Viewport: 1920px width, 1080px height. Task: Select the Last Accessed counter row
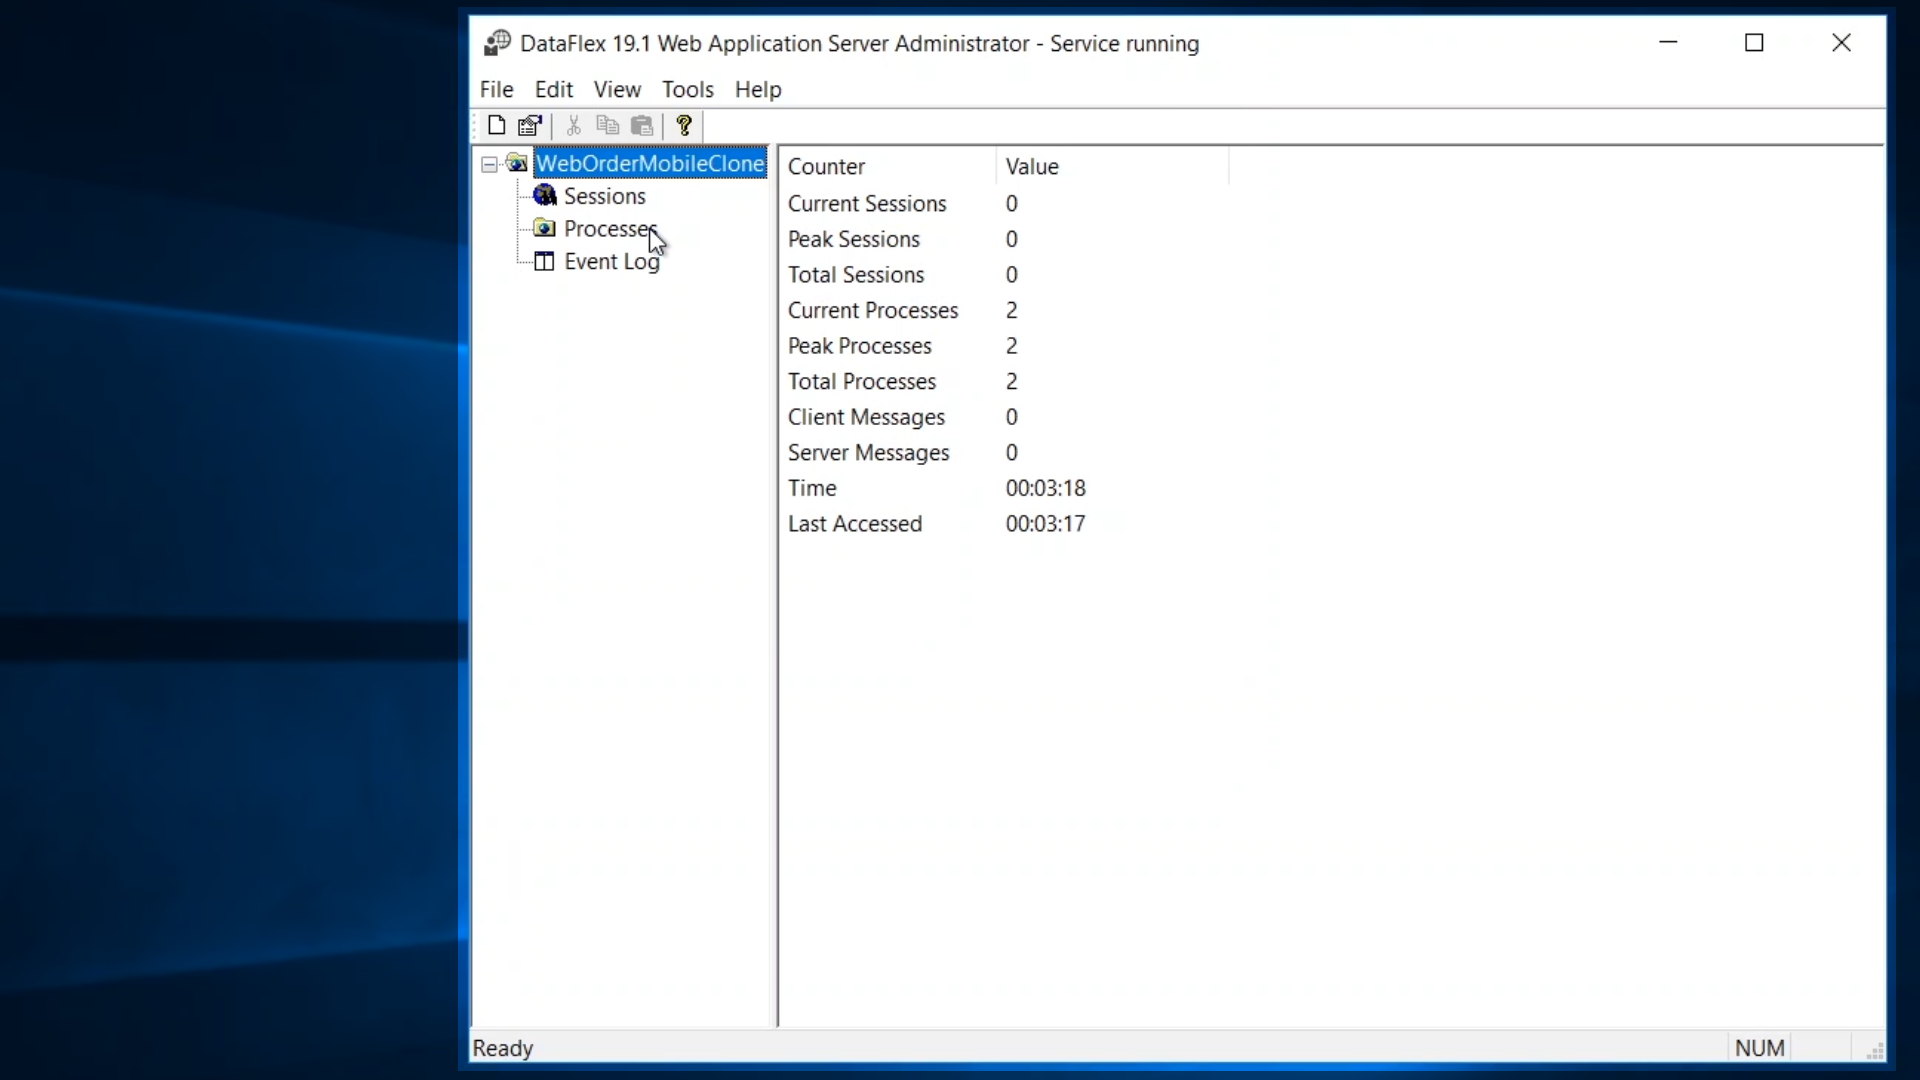(x=855, y=524)
